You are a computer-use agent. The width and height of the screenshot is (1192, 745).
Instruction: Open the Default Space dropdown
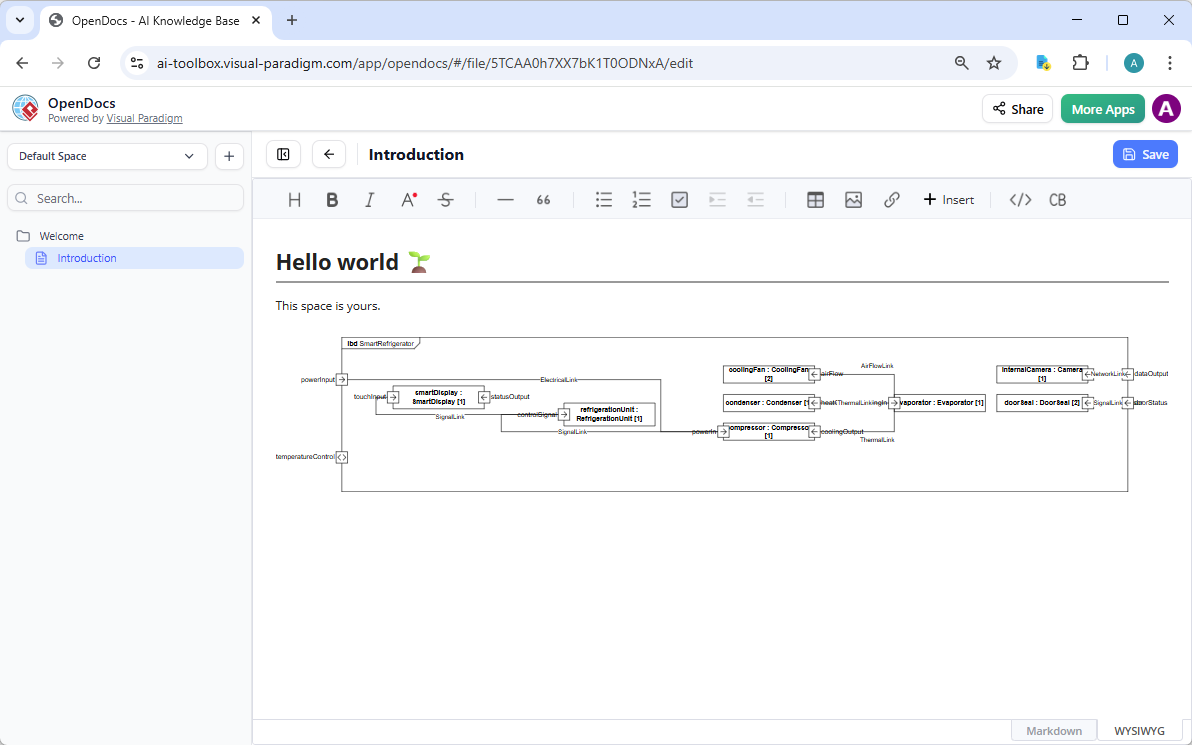(x=106, y=156)
